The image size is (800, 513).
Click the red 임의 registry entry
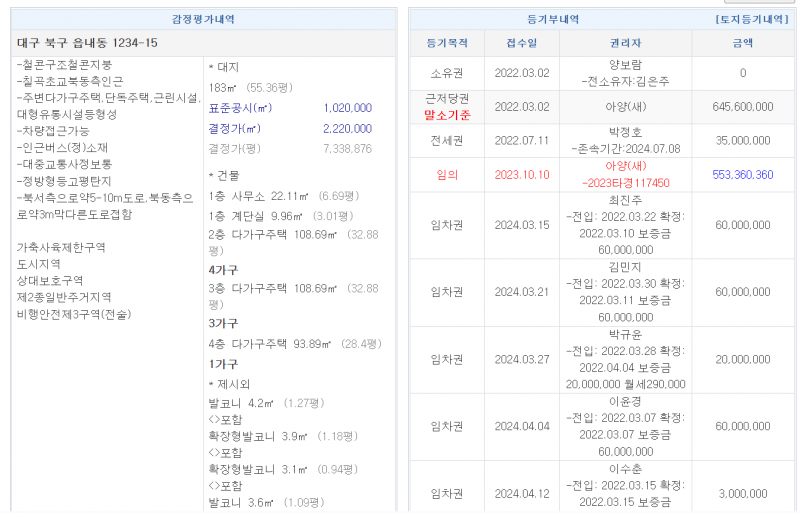[x=446, y=174]
